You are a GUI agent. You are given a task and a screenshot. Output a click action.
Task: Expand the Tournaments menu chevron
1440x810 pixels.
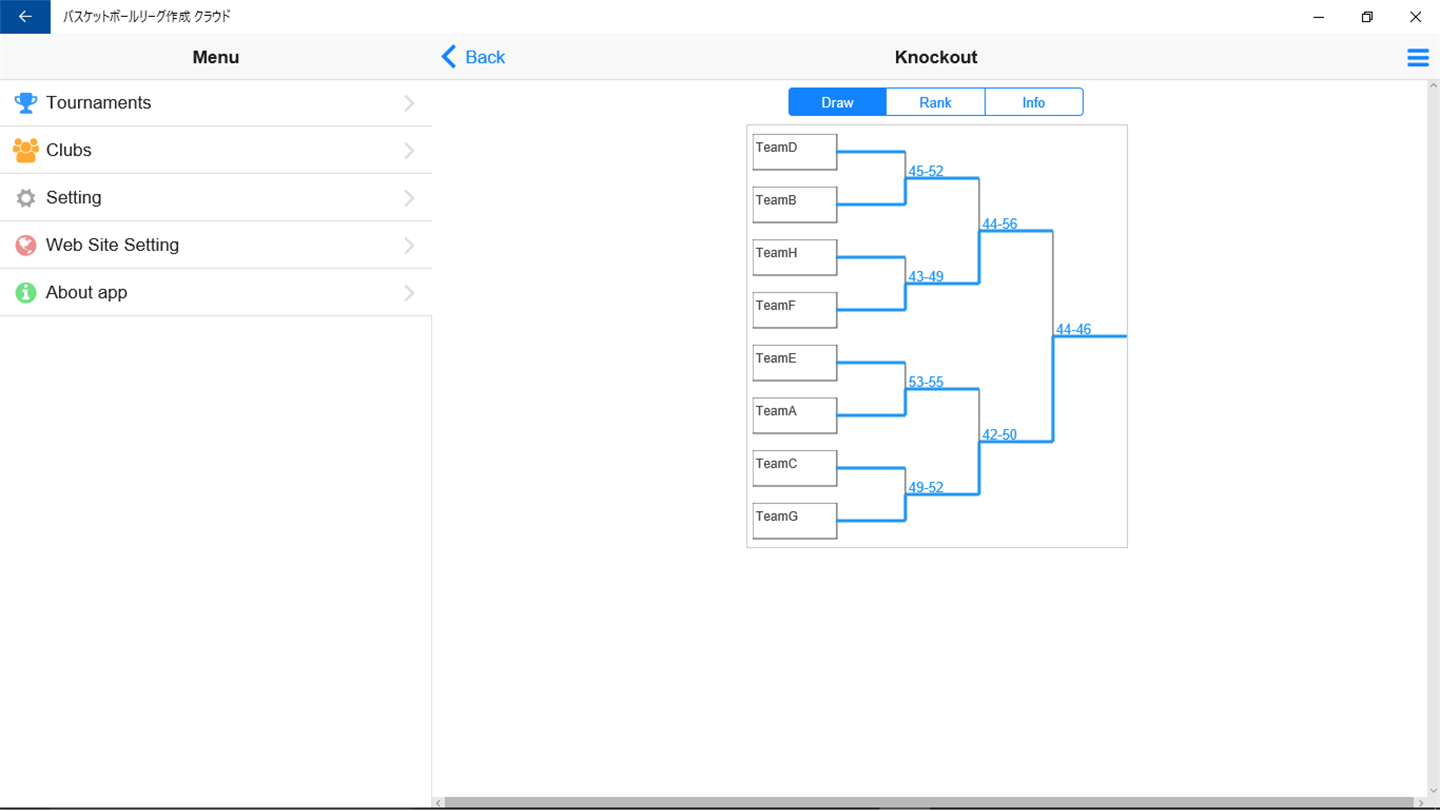coord(409,103)
